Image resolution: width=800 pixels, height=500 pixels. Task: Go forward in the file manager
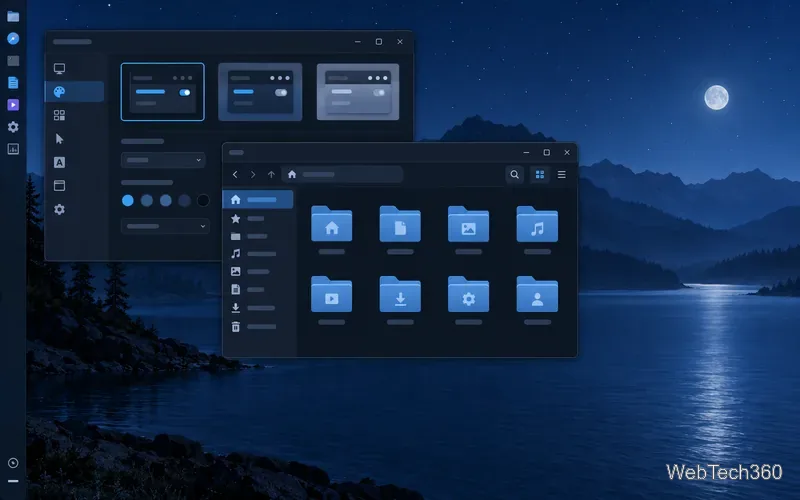coord(253,174)
